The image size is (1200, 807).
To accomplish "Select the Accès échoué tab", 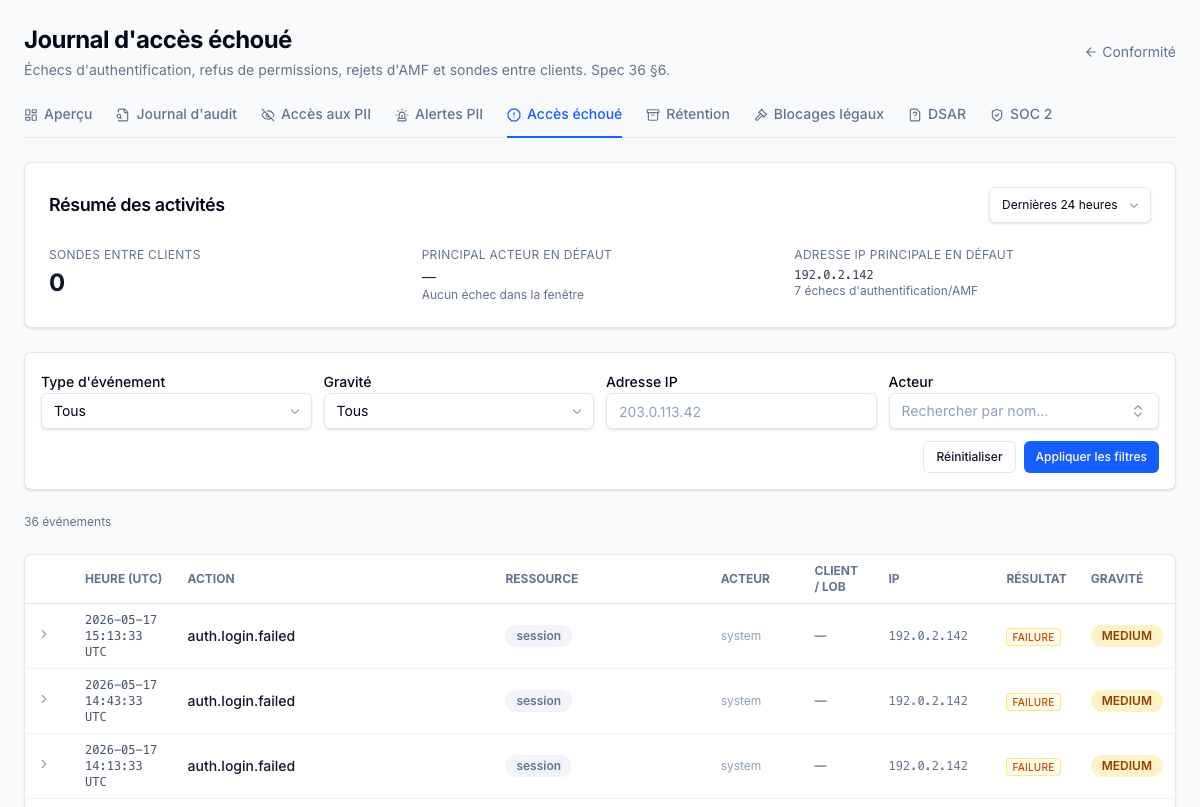I will (564, 114).
